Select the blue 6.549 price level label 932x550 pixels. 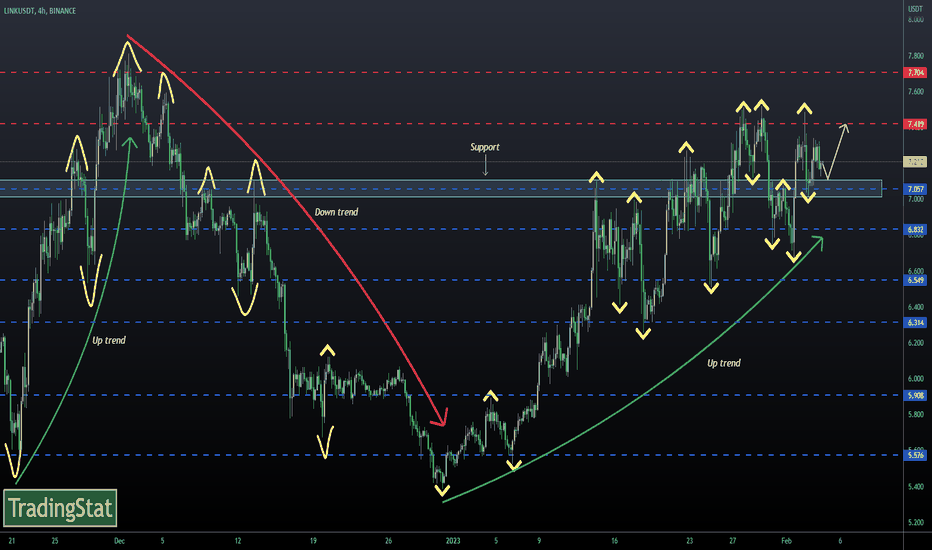915,280
